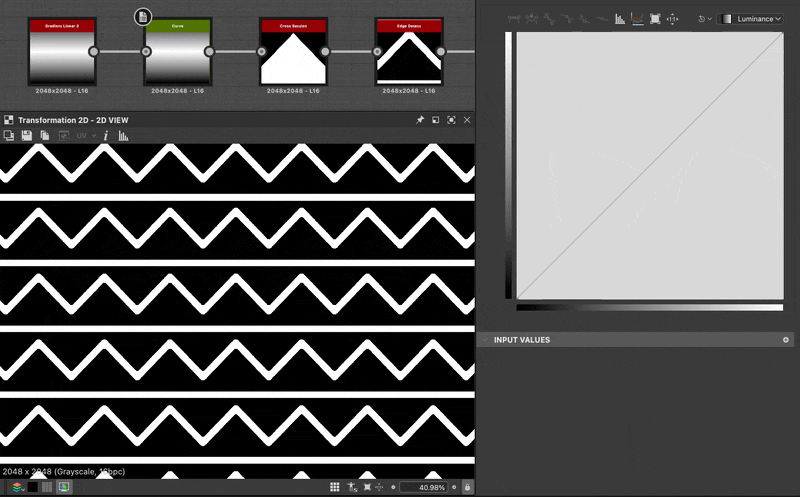Screen dimensions: 800x497
Task: Click the figure icon right of the grid toggle
Action: tap(352, 487)
